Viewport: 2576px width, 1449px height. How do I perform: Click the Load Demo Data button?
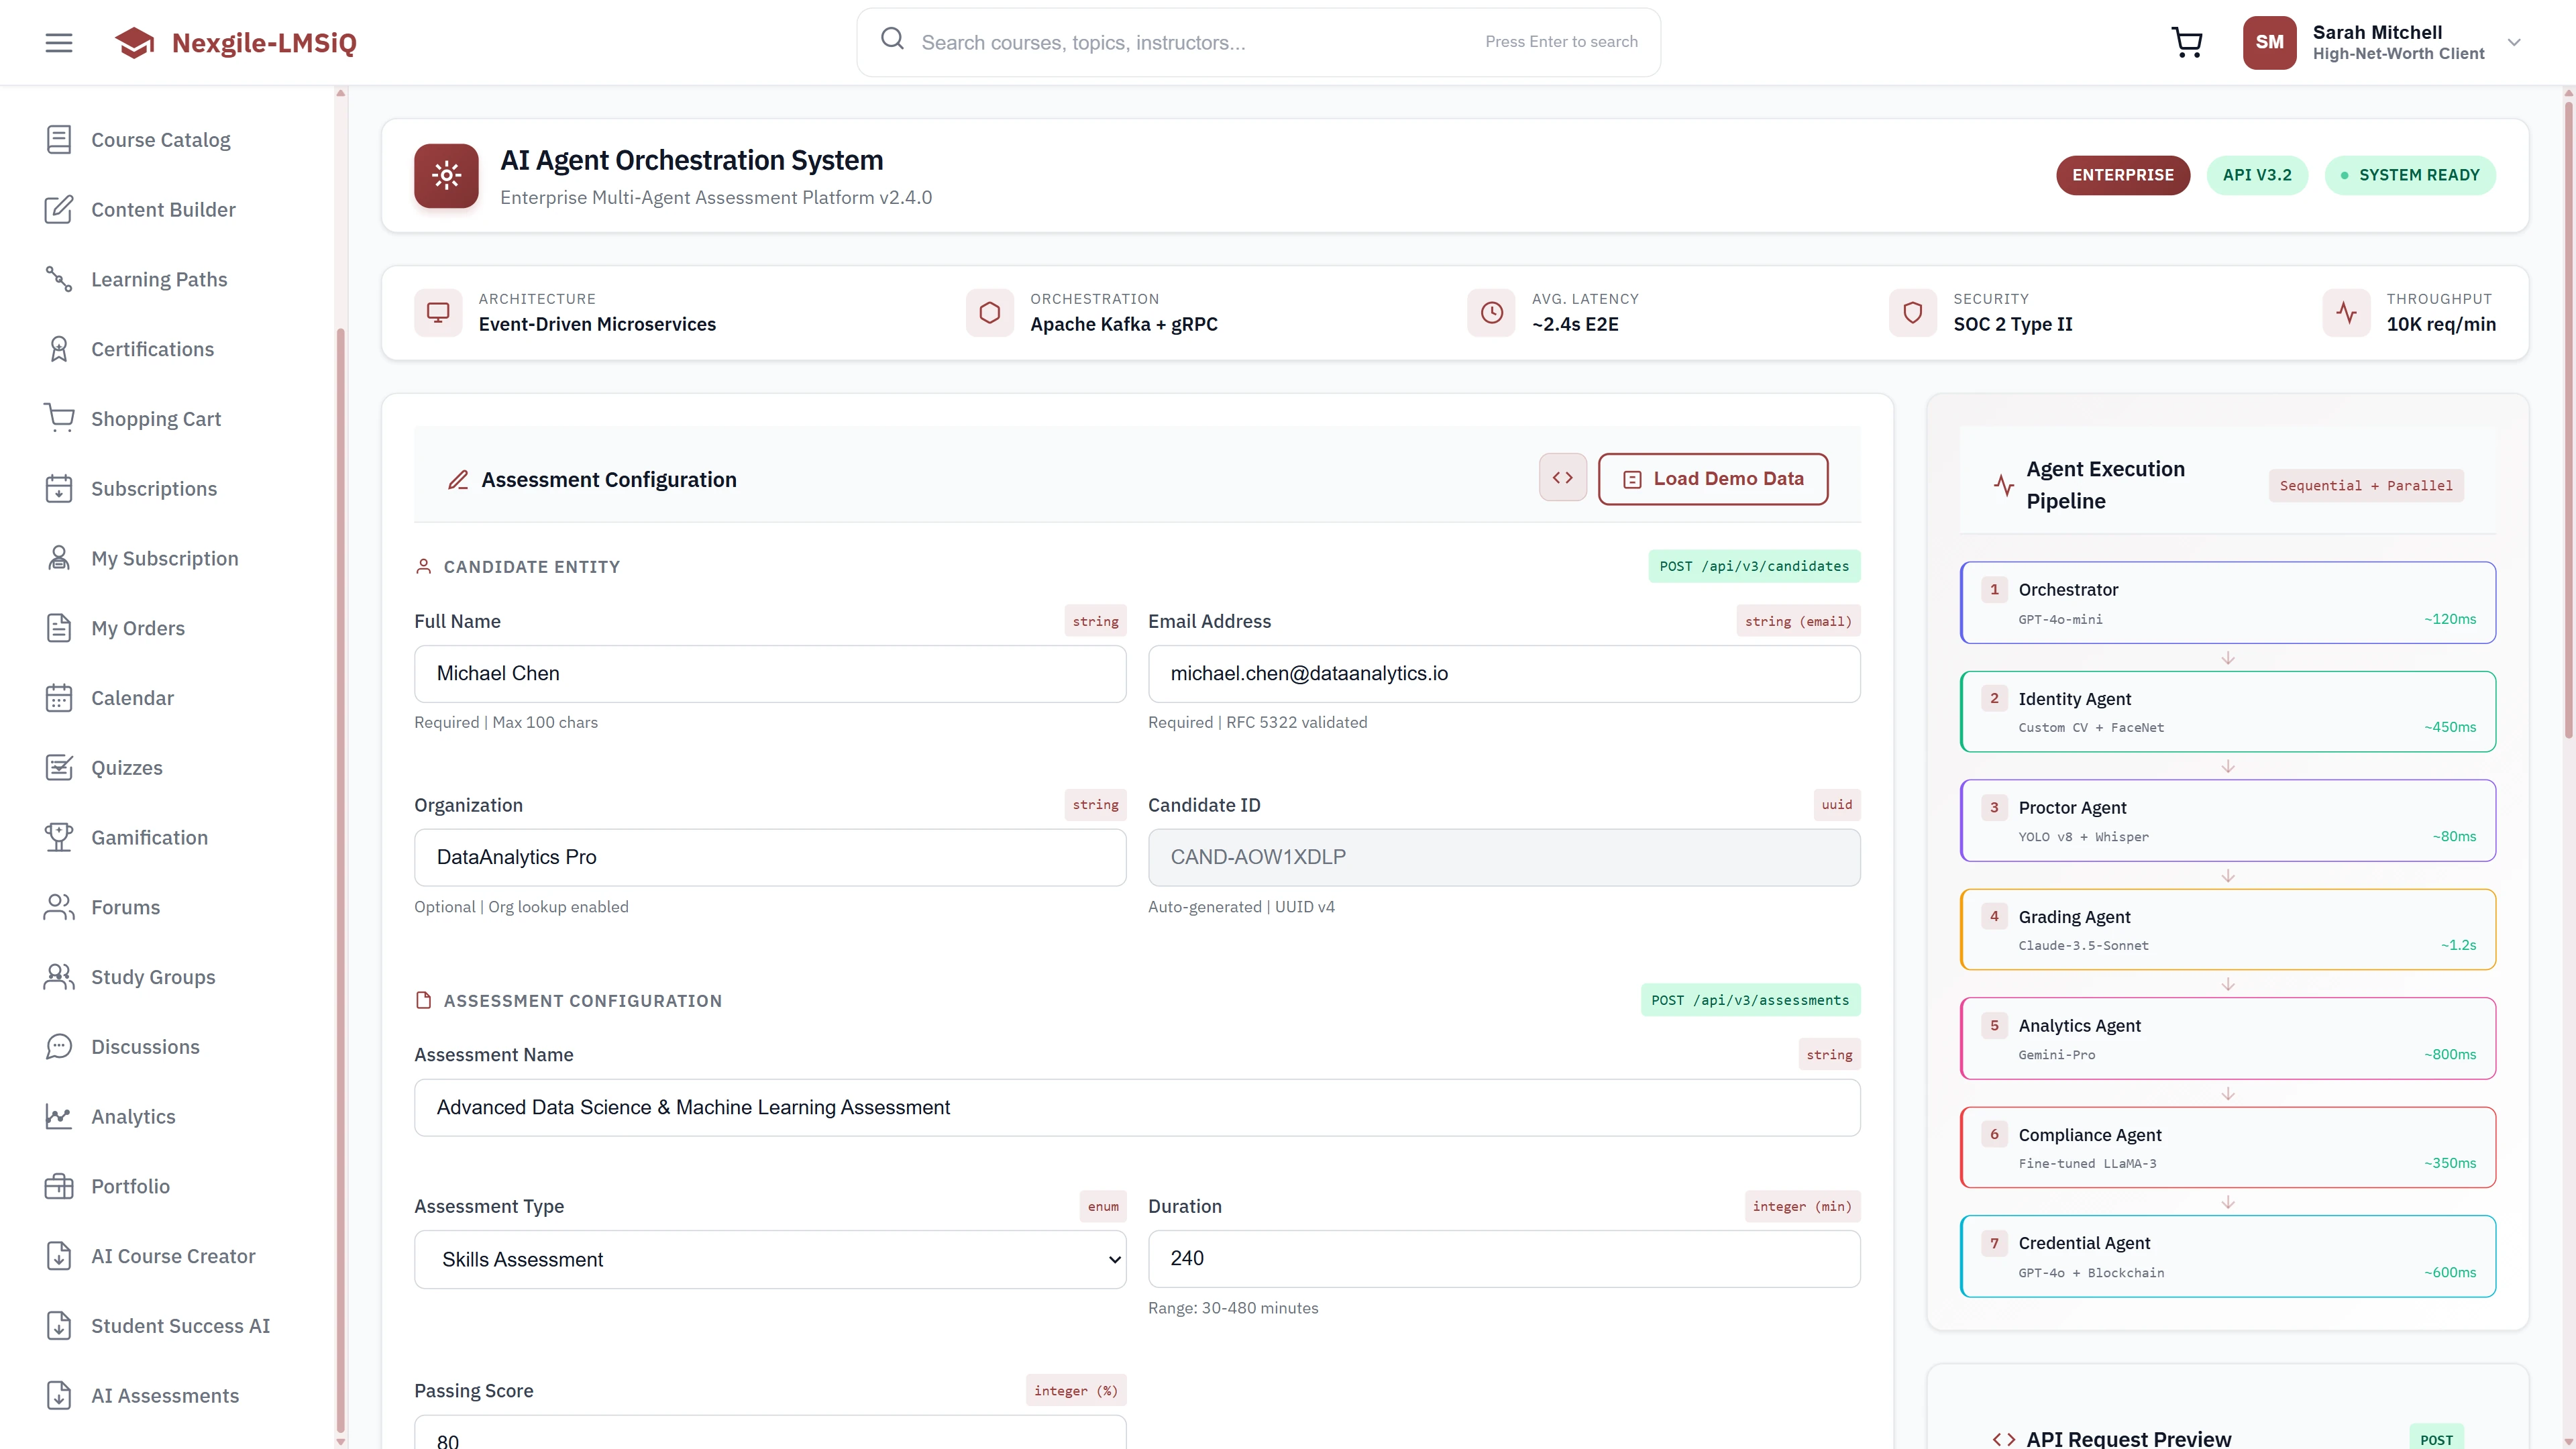coord(1713,478)
